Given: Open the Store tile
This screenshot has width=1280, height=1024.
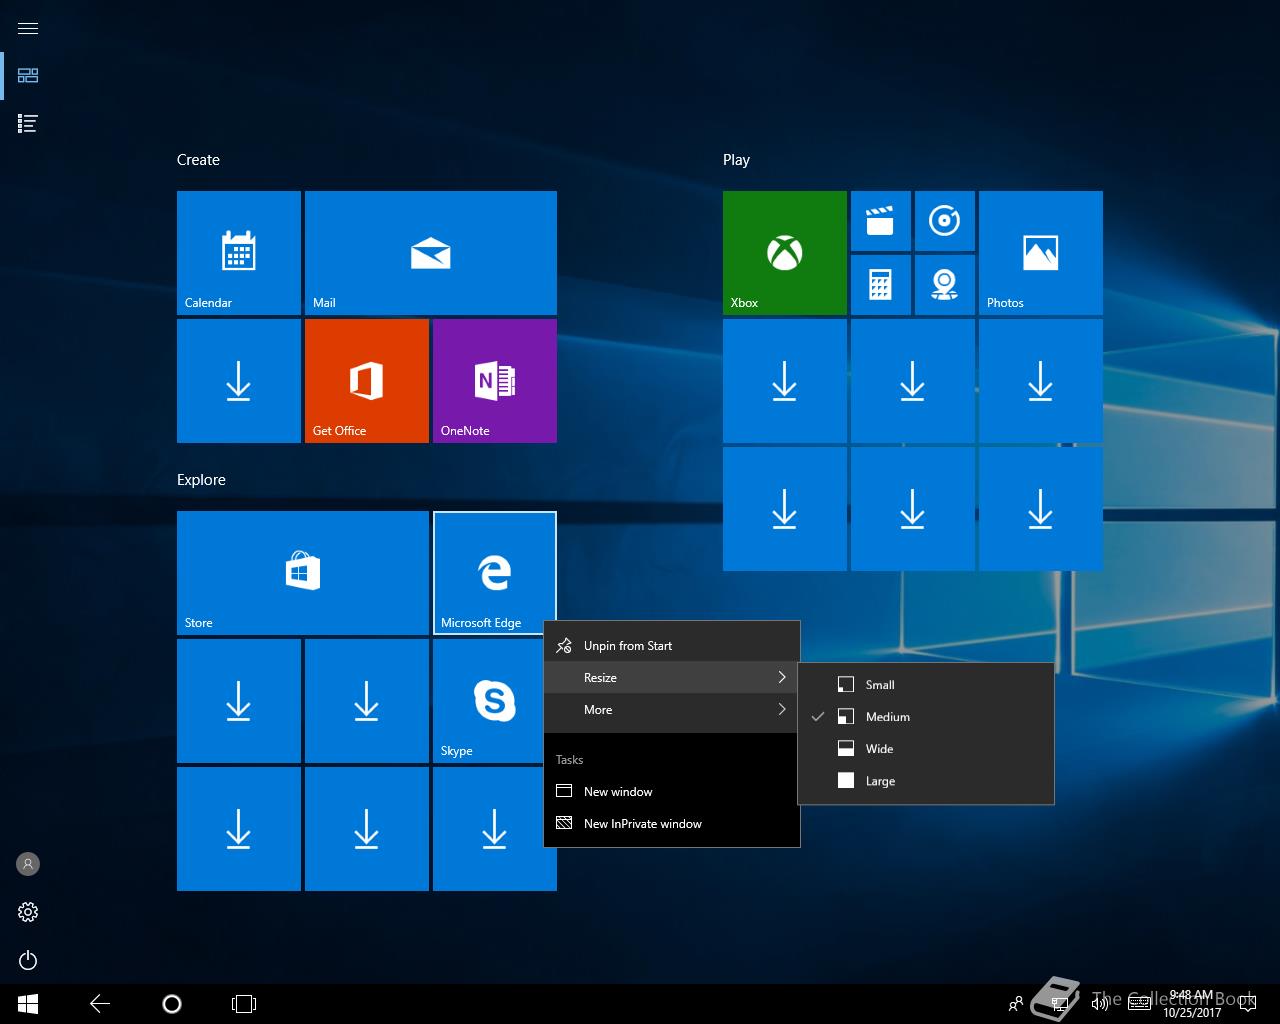Looking at the screenshot, I should (303, 573).
